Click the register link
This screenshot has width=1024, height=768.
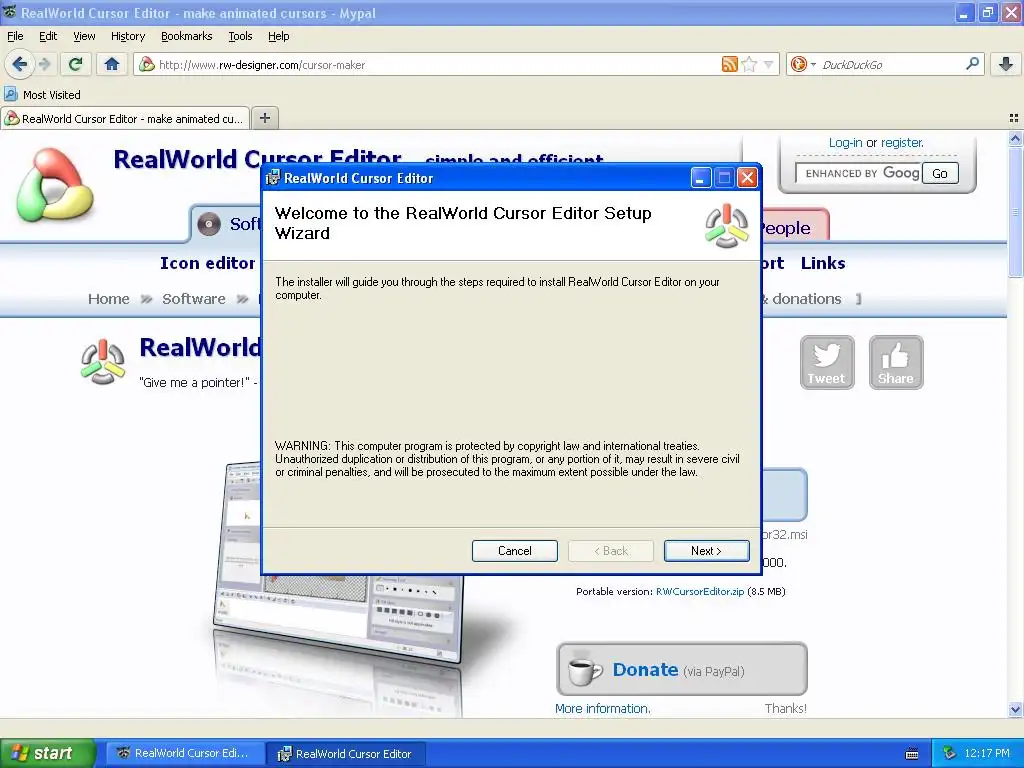(x=902, y=142)
